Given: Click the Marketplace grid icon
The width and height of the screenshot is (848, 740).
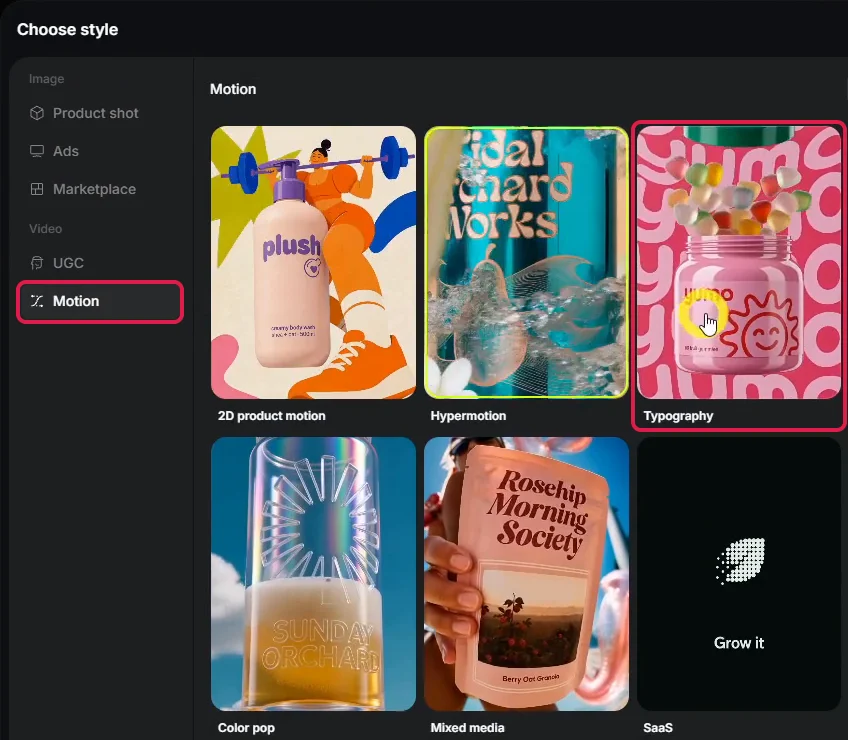Looking at the screenshot, I should (37, 189).
